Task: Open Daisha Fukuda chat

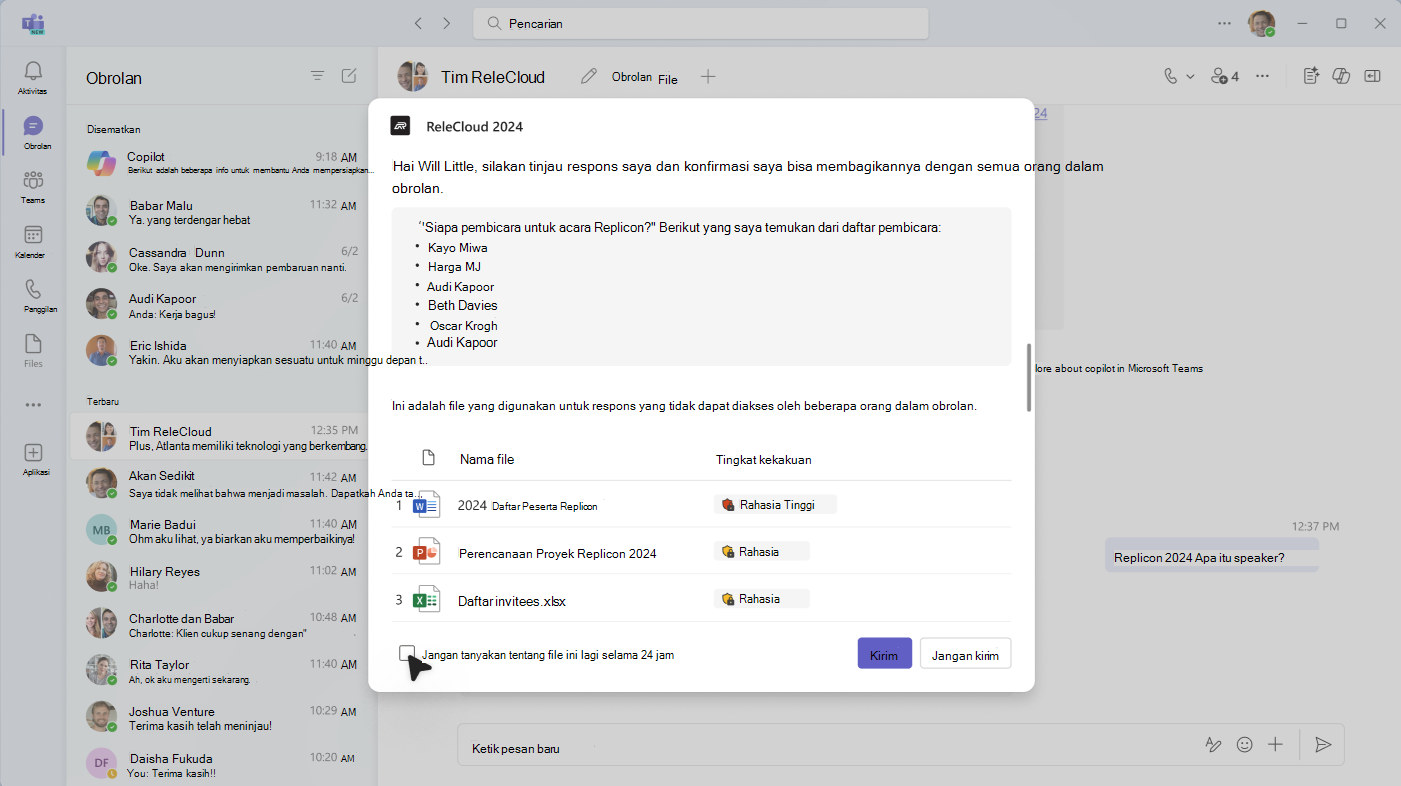Action: (x=221, y=765)
